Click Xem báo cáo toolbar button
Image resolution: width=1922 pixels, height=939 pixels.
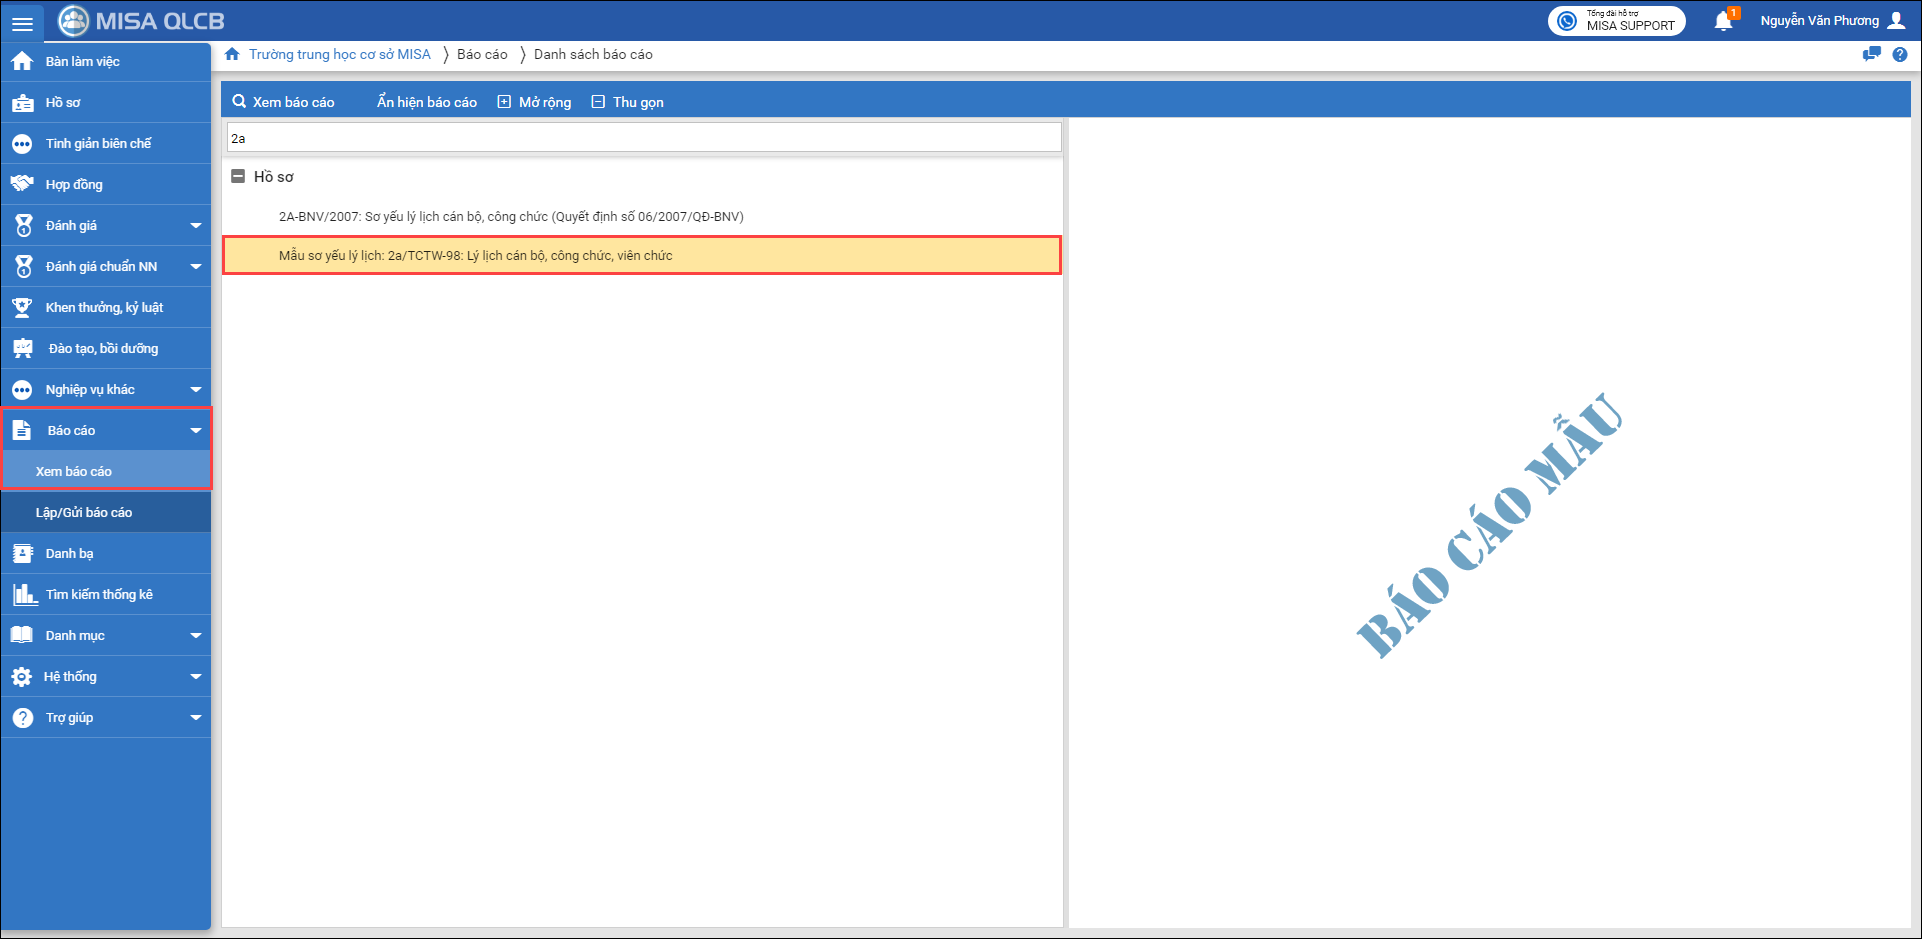coord(284,102)
